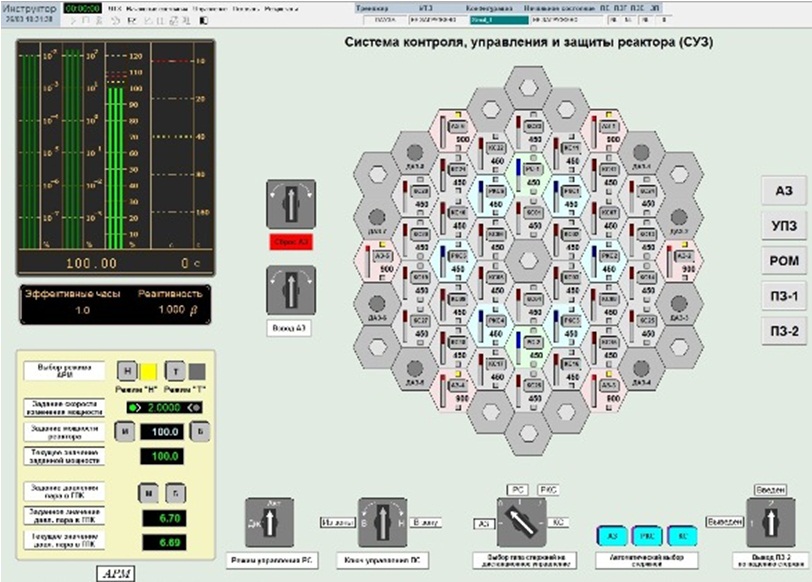This screenshot has height=582, width=812.
Task: Click the Введен position label
Action: coord(771,489)
